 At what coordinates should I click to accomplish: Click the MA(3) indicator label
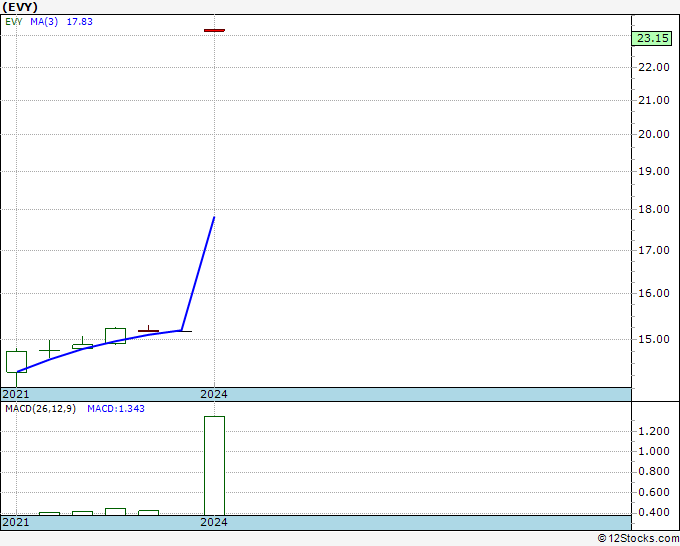point(44,22)
